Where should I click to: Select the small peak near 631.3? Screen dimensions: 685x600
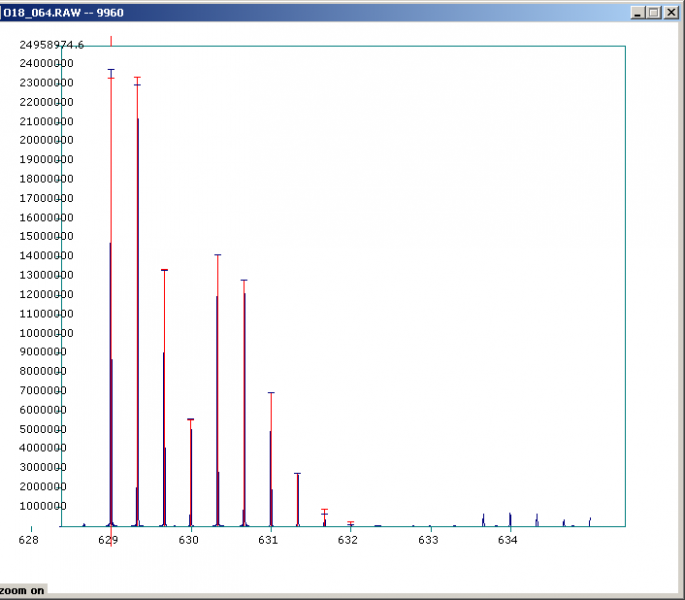coord(297,500)
